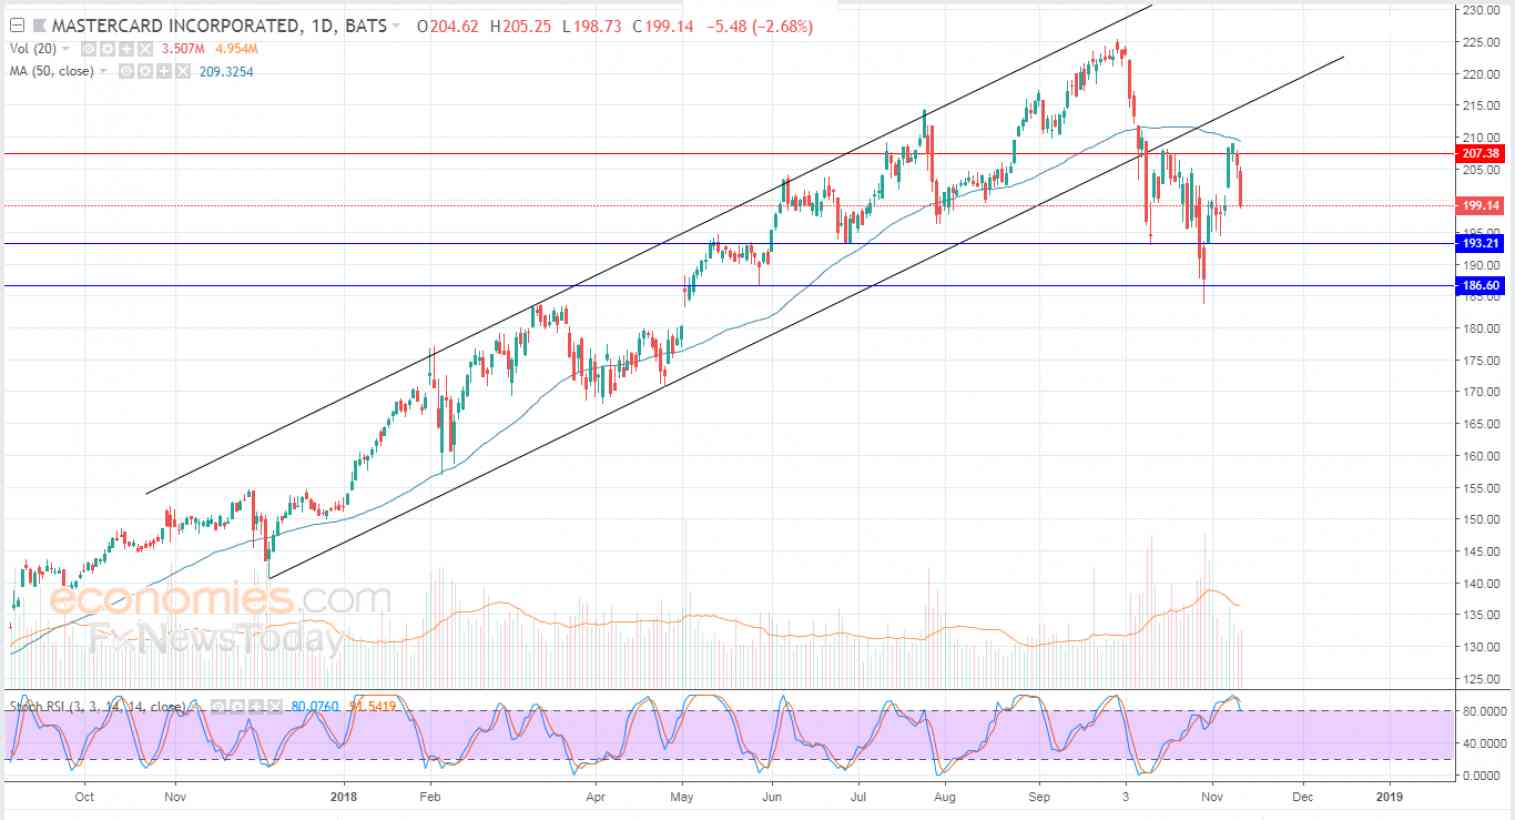Open the MA (50, close) dropdown arrow
This screenshot has width=1515, height=820.
click(x=104, y=72)
